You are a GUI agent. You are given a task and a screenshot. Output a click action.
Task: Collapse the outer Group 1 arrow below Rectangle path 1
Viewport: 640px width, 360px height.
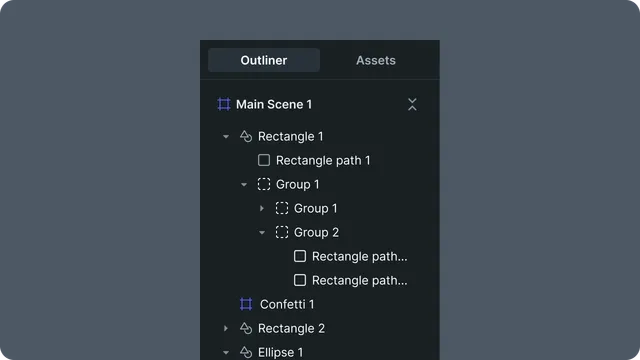click(x=244, y=185)
